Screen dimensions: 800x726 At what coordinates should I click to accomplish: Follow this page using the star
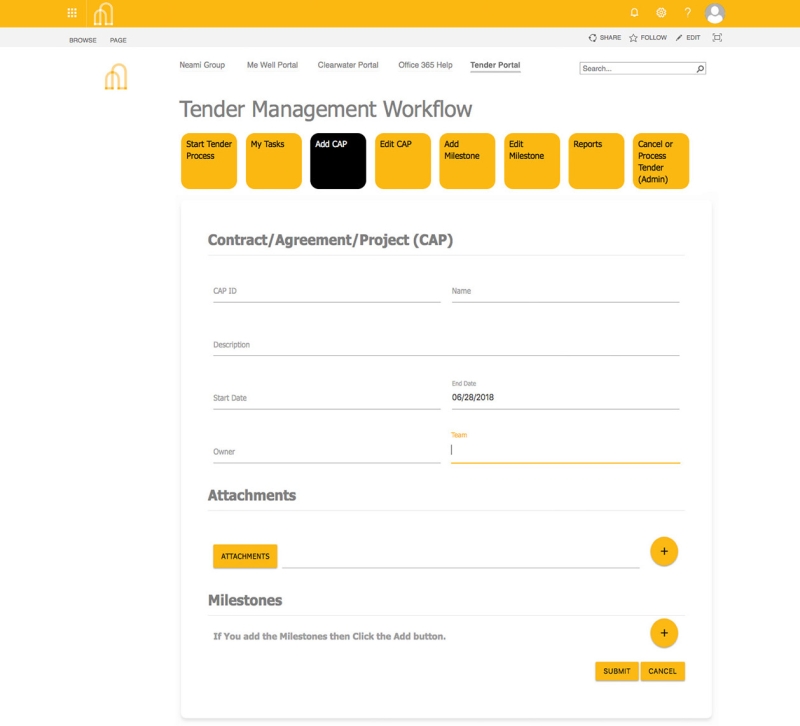tap(647, 38)
